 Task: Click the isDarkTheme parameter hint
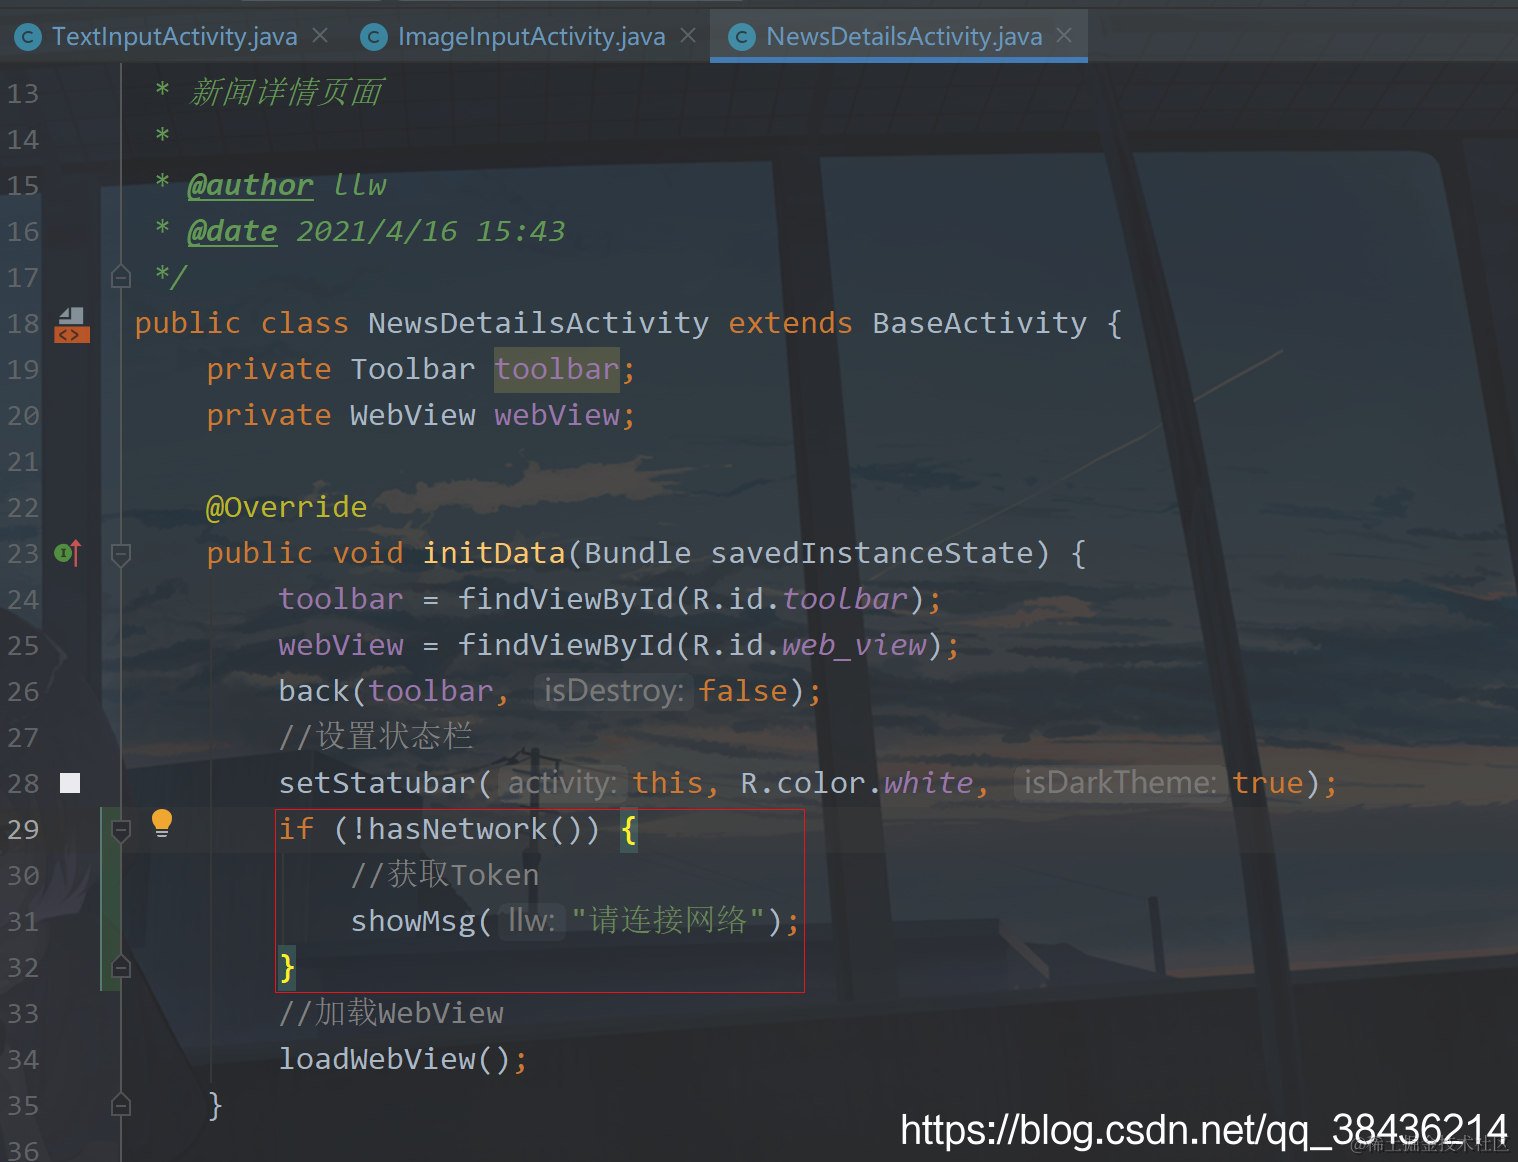[1120, 783]
